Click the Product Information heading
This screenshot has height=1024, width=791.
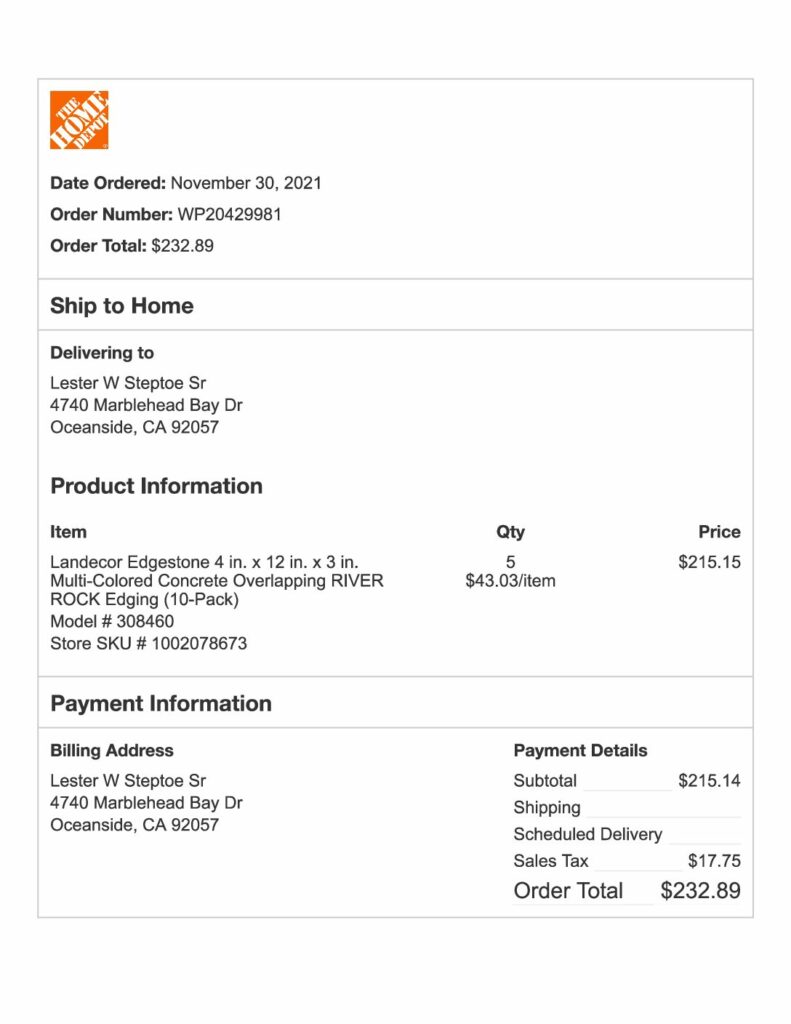pyautogui.click(x=157, y=486)
